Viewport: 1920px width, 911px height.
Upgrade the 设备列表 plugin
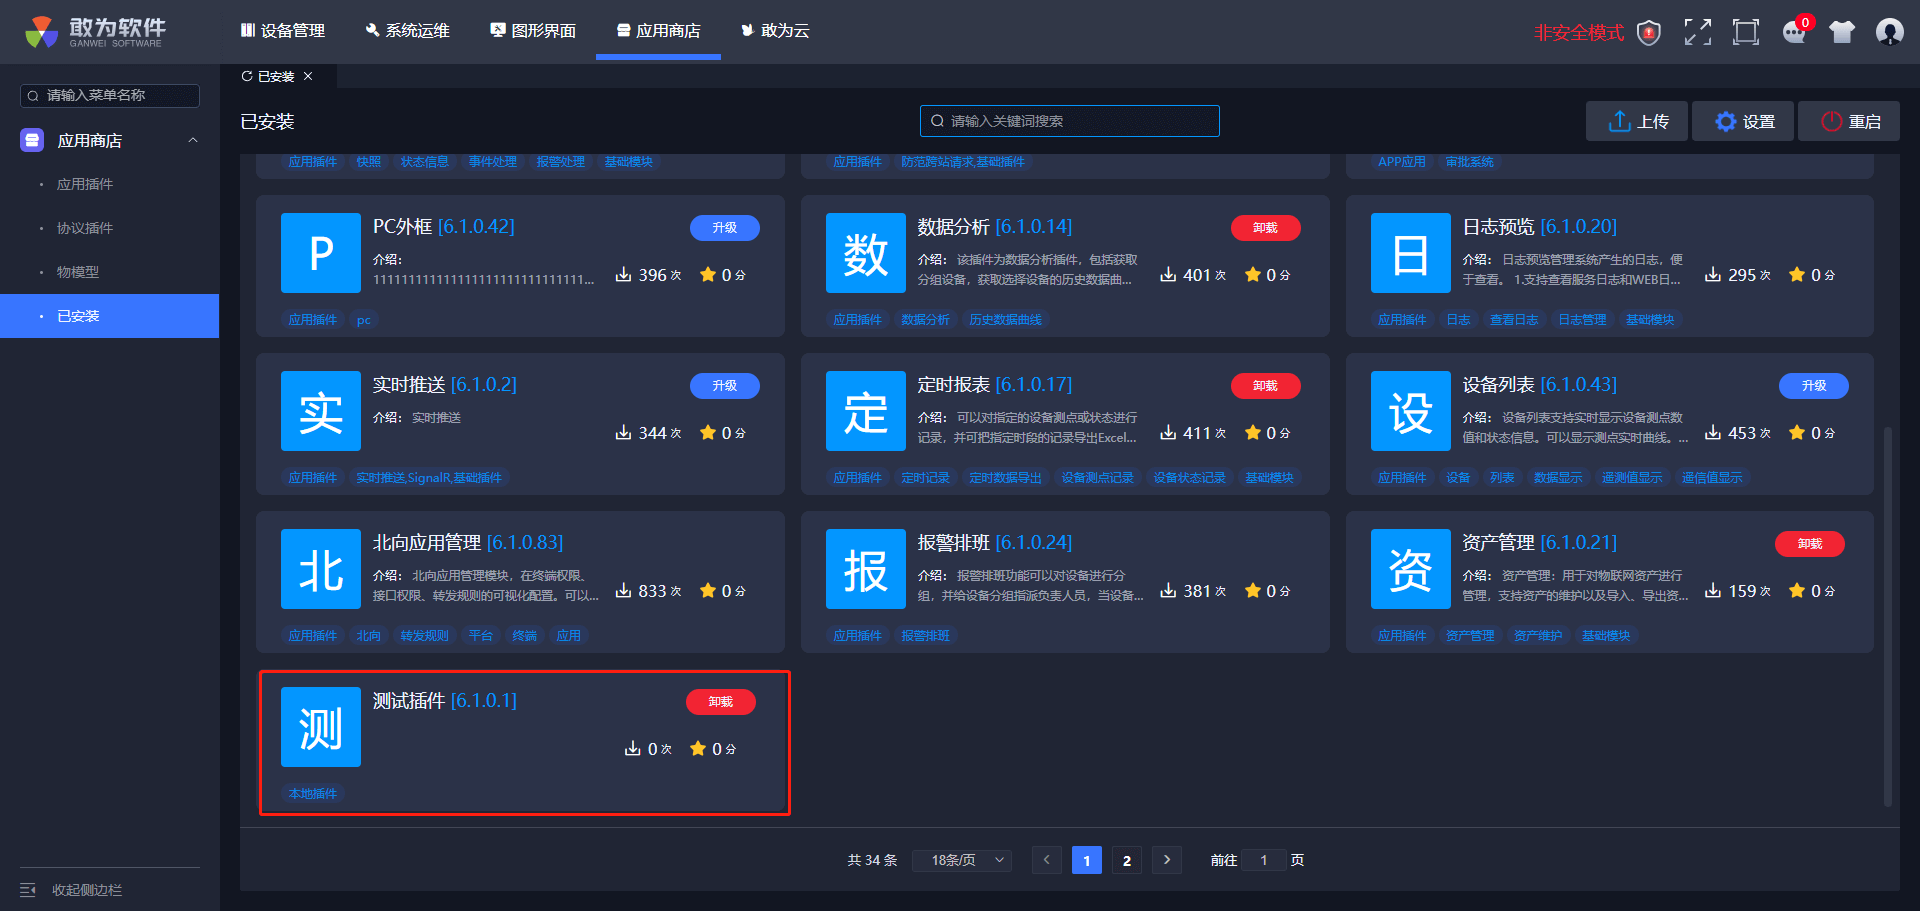[1814, 386]
